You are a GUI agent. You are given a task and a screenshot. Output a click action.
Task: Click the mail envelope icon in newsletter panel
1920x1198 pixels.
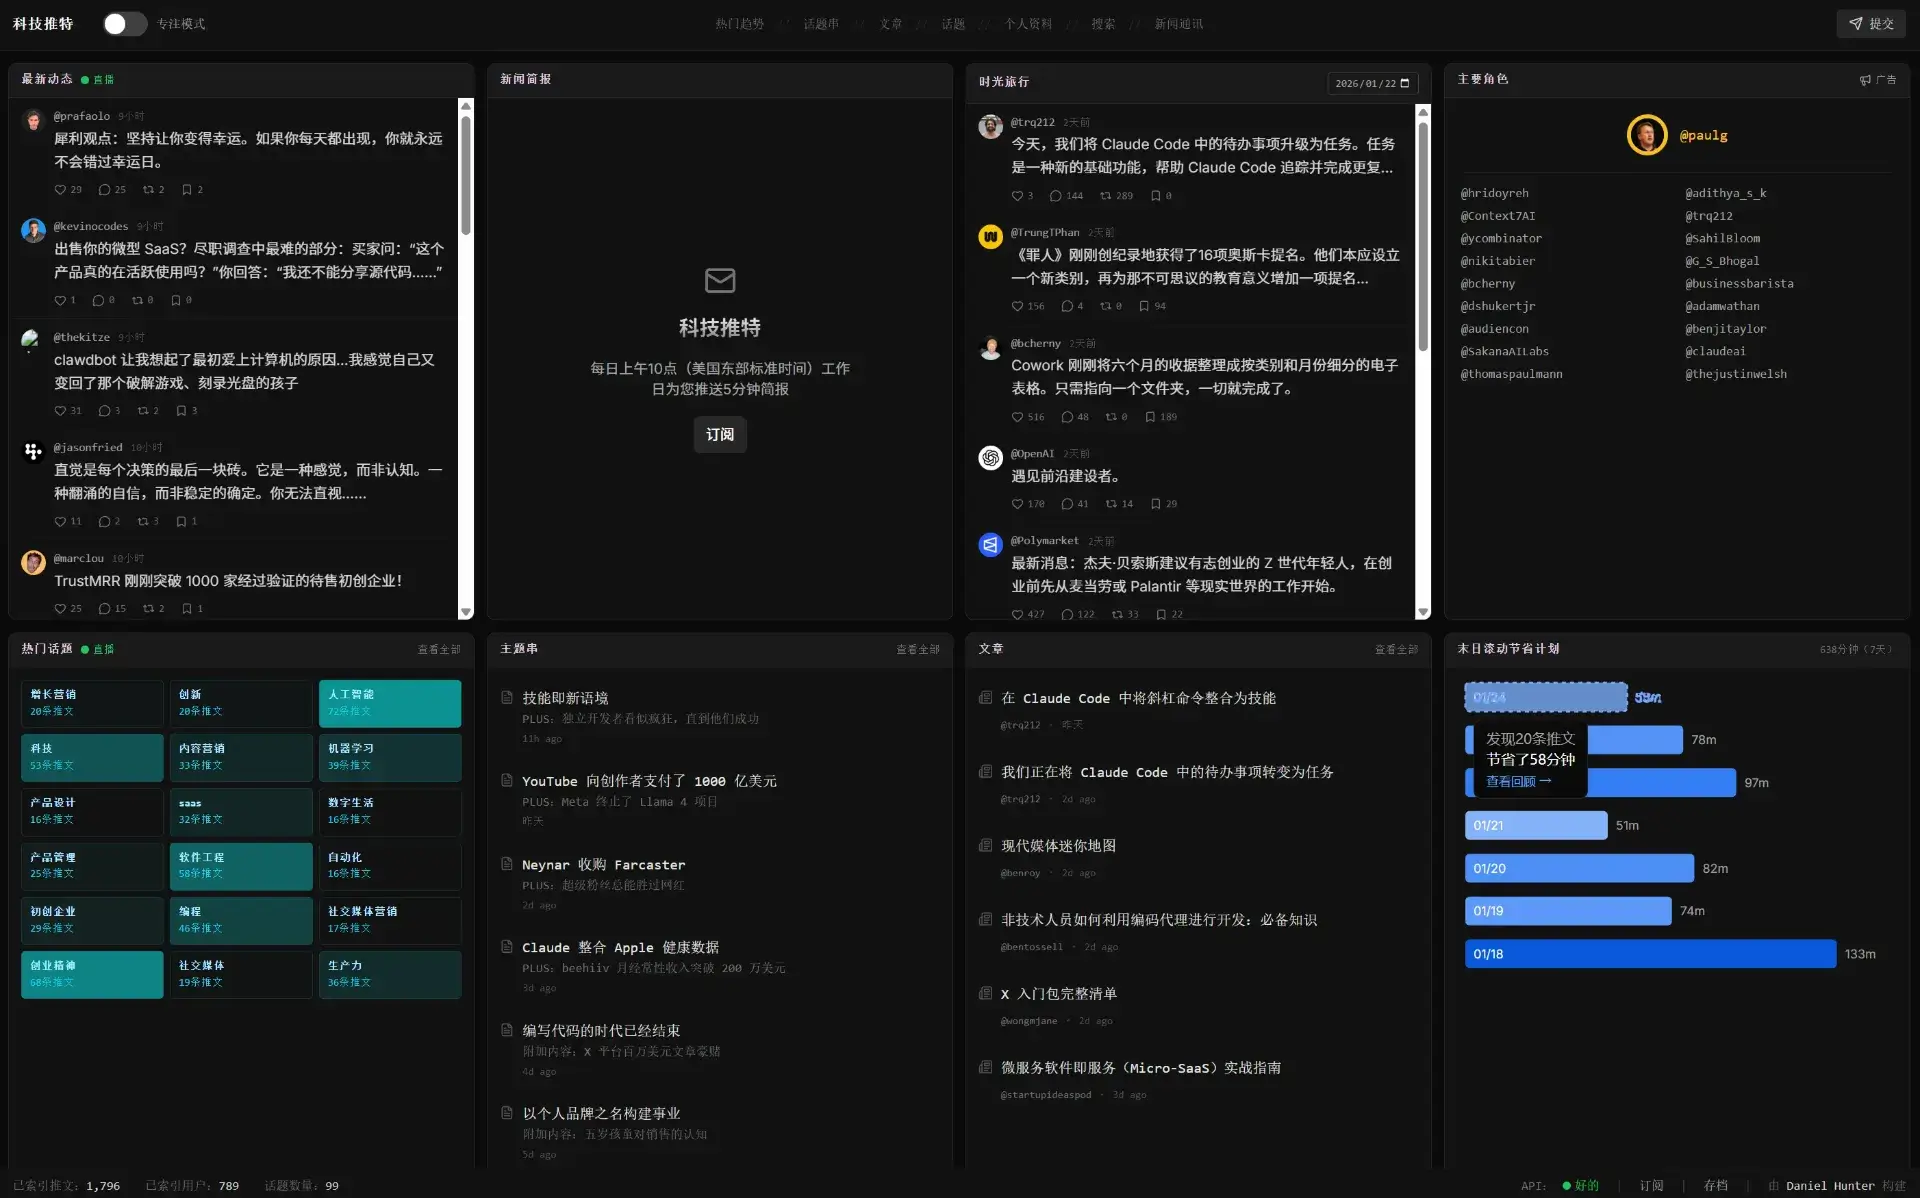point(720,280)
